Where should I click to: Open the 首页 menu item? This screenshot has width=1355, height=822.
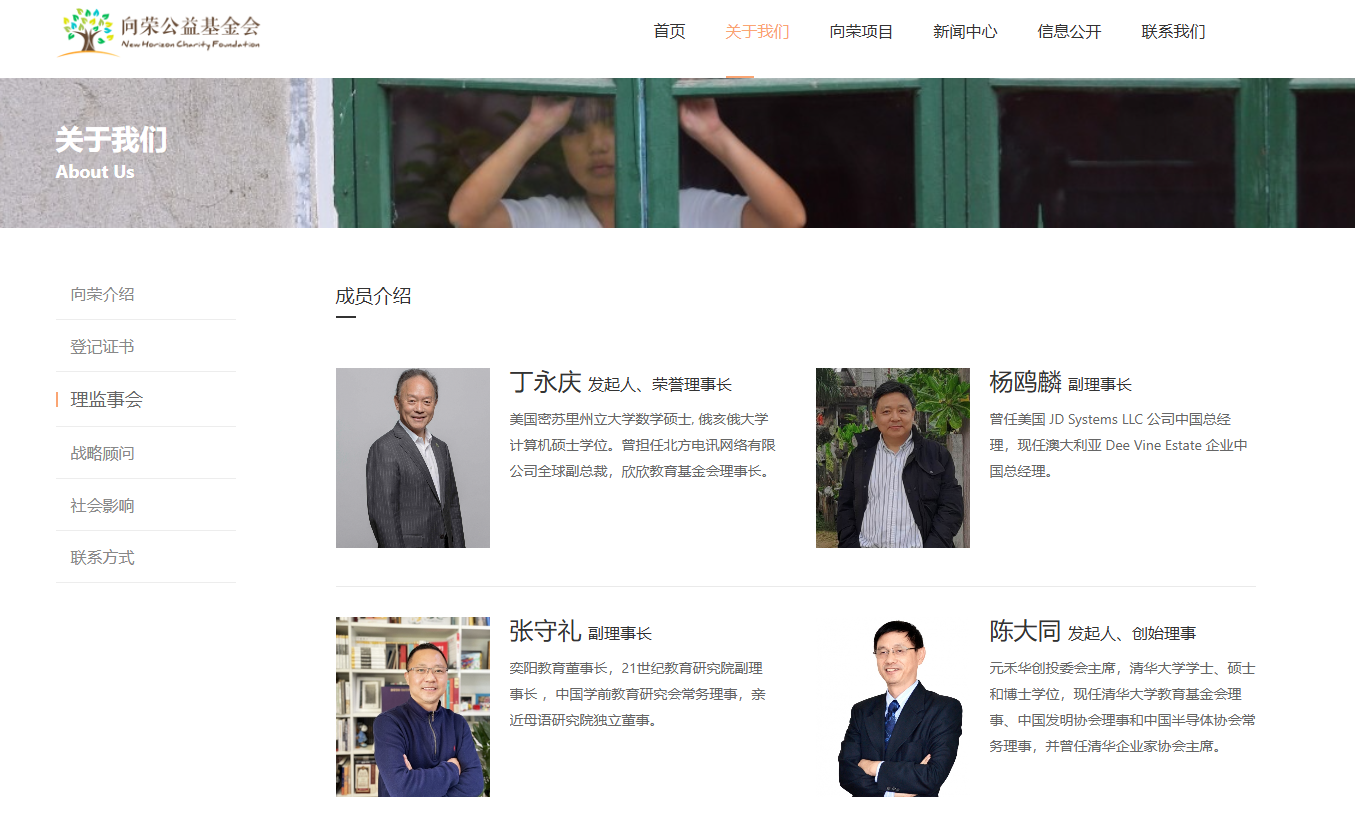(669, 31)
